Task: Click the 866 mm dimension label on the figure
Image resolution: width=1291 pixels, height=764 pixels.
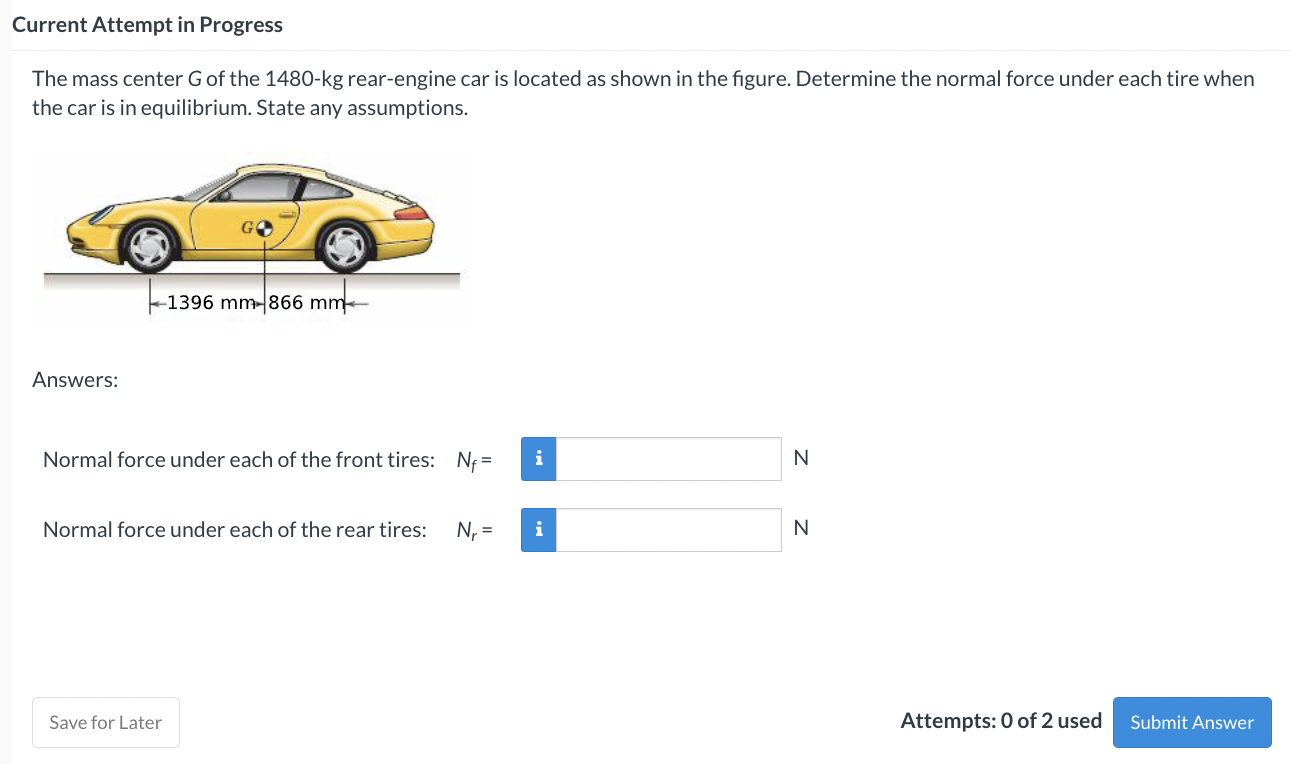Action: click(305, 302)
